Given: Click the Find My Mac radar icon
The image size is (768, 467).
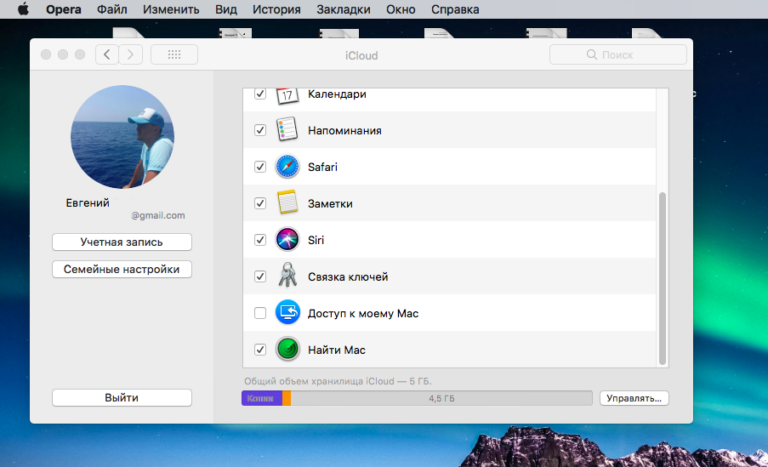Looking at the screenshot, I should (x=288, y=349).
